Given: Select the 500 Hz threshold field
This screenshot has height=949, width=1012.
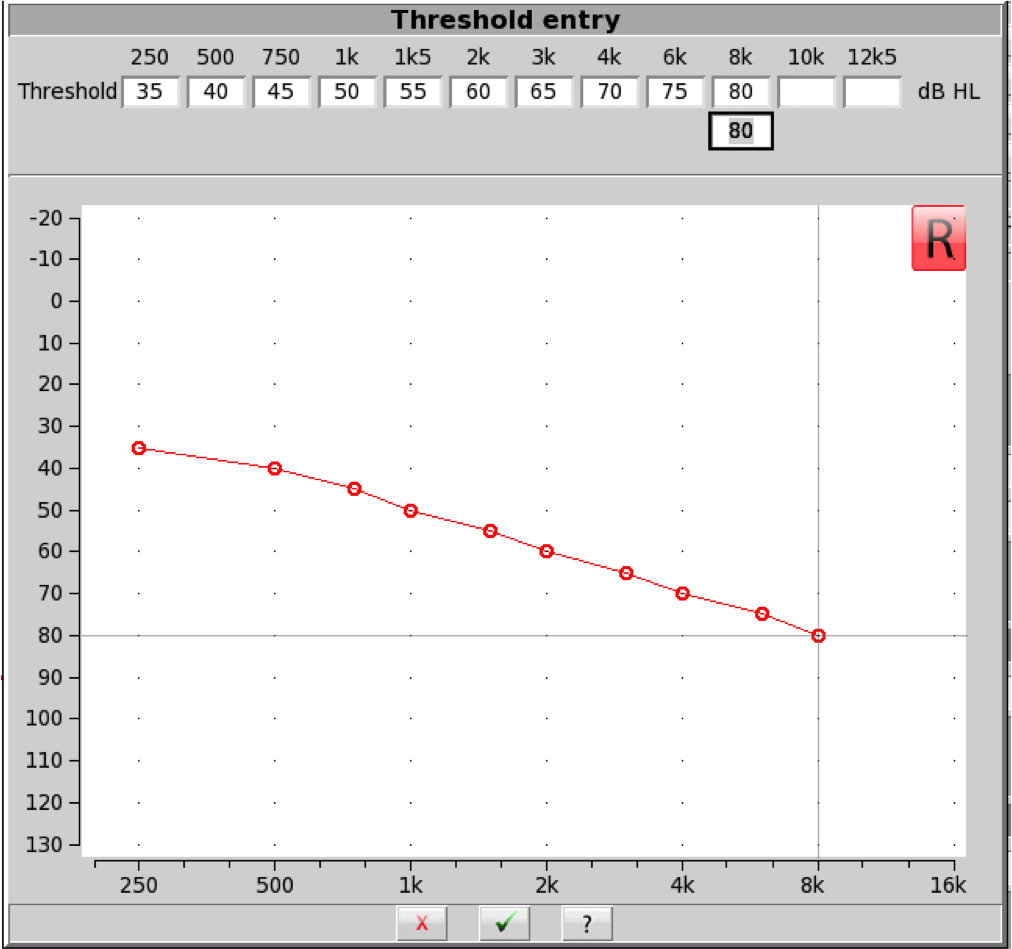Looking at the screenshot, I should coord(216,92).
